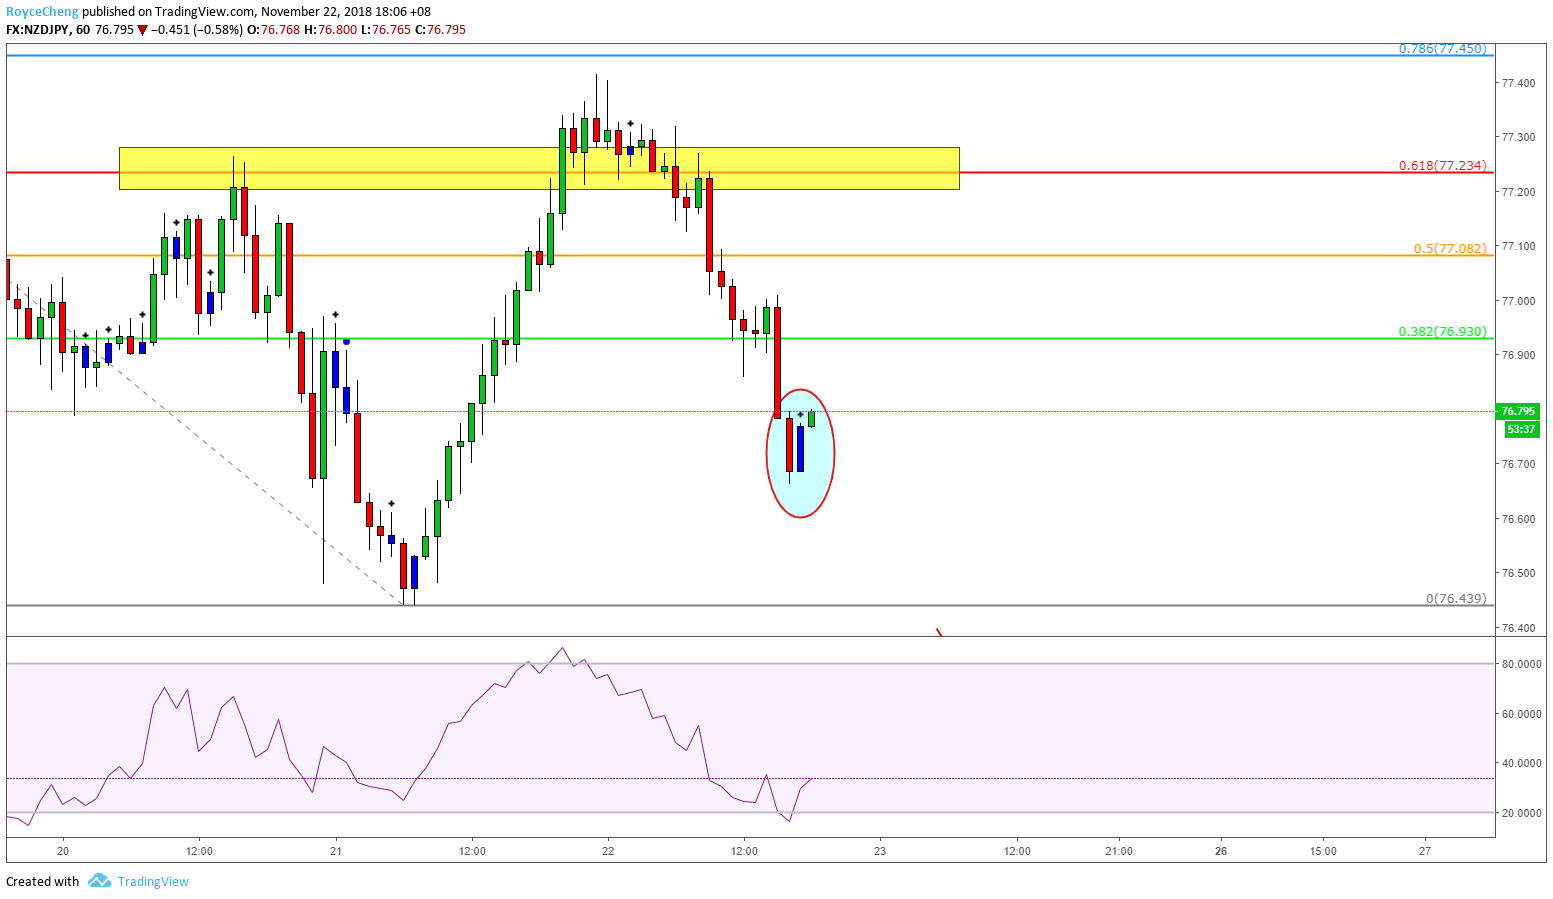Open the RoyceCheng author link
This screenshot has width=1553, height=899.
pos(42,12)
